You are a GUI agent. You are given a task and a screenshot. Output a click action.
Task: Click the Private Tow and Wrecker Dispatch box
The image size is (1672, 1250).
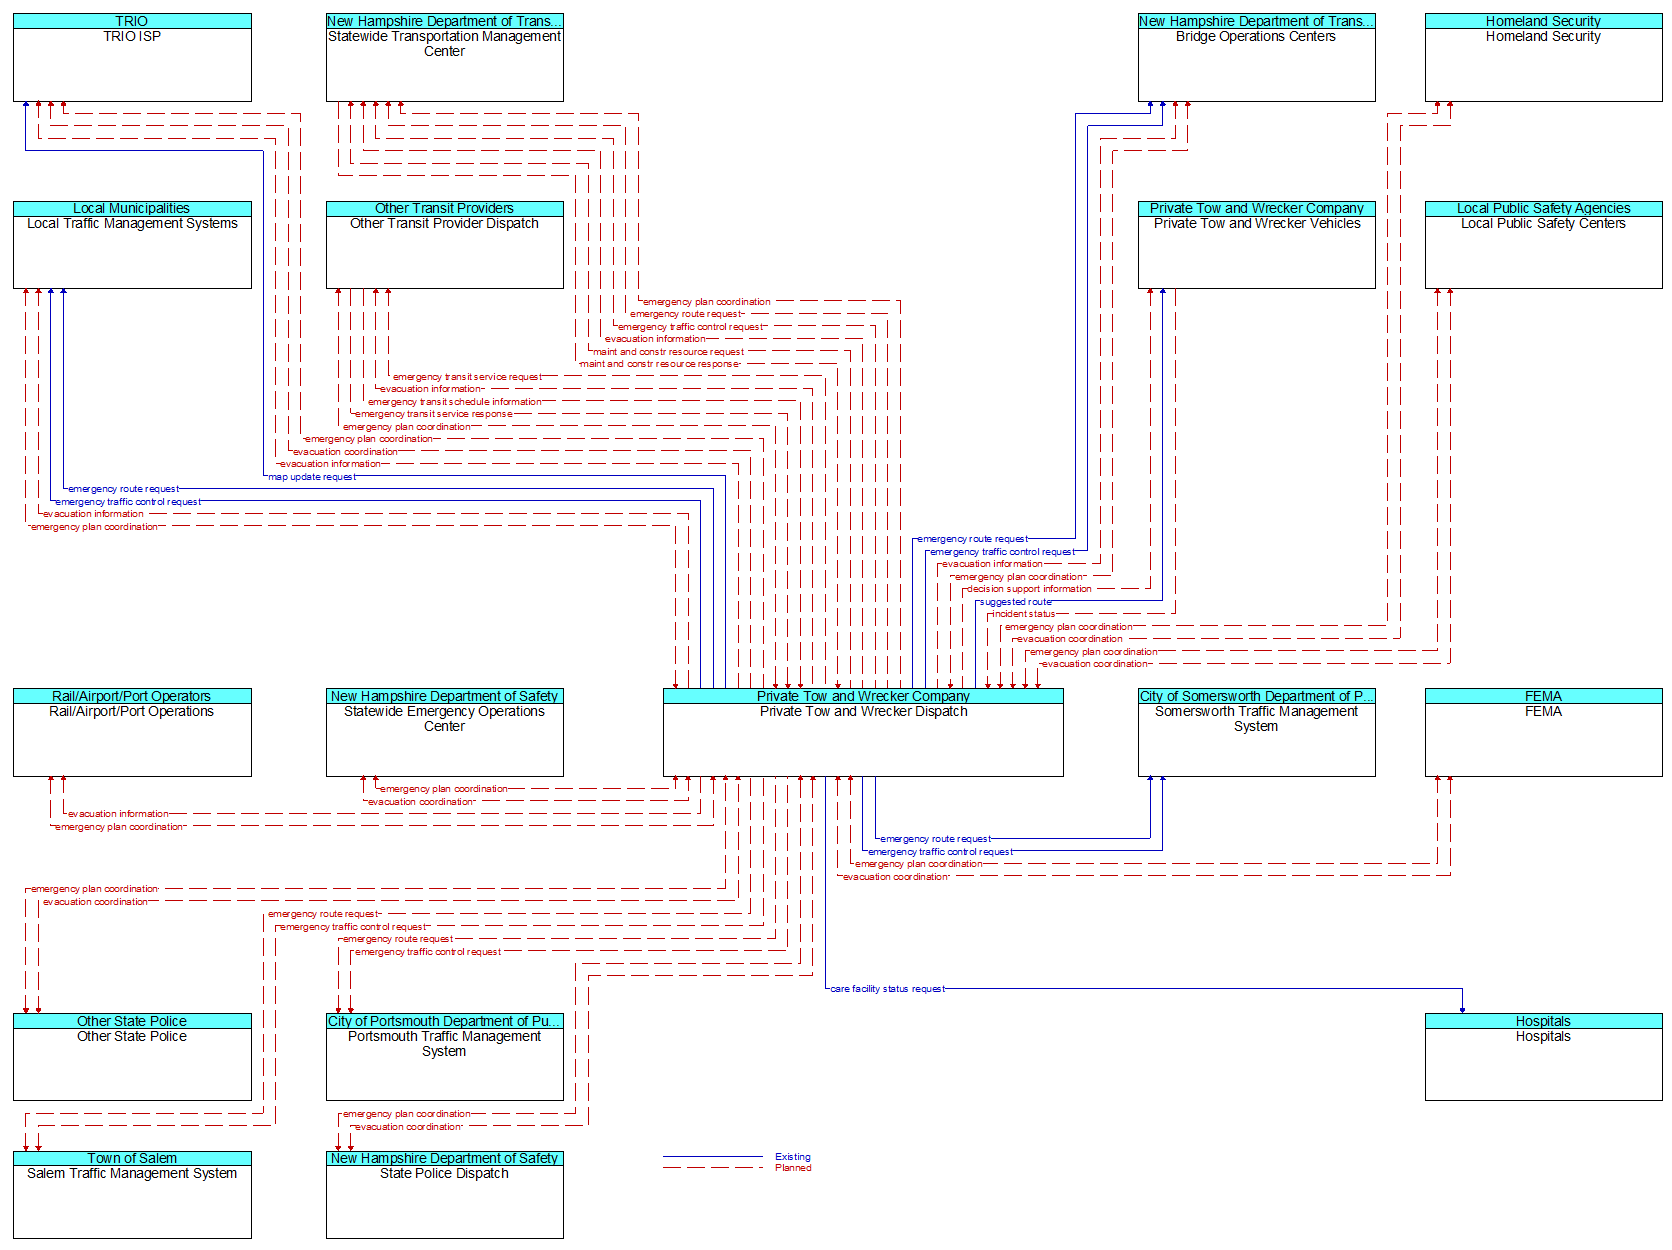pyautogui.click(x=863, y=733)
